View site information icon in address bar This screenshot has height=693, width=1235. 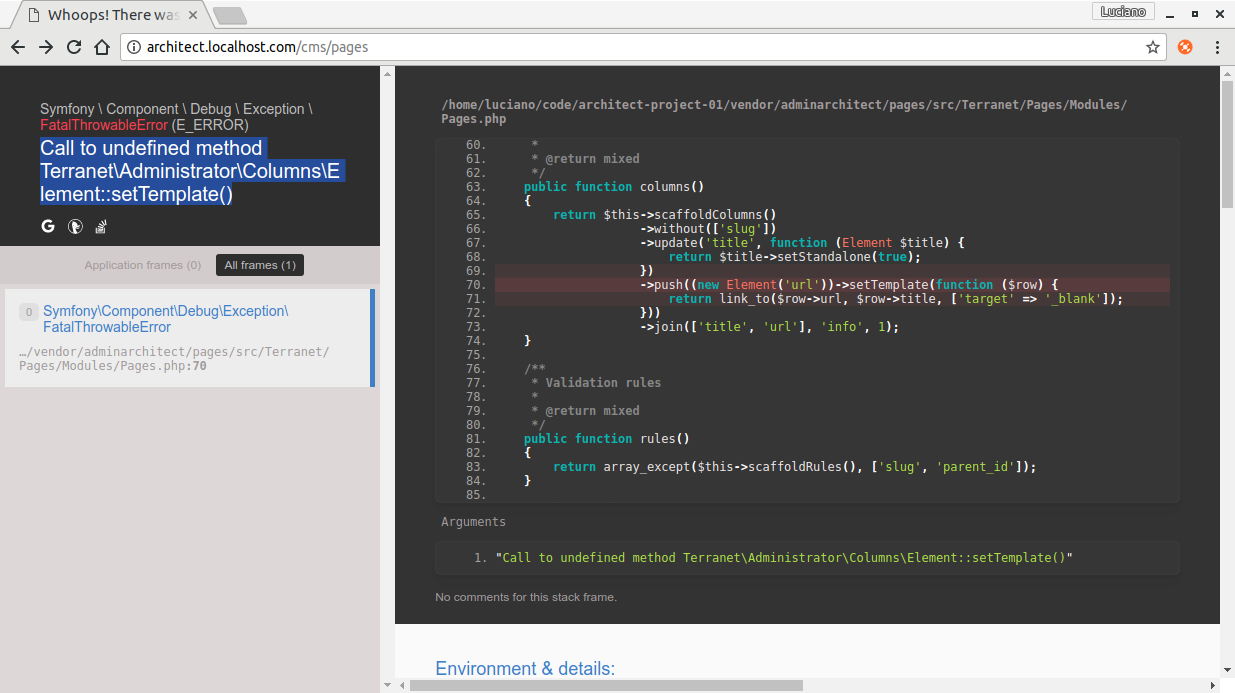pyautogui.click(x=134, y=47)
